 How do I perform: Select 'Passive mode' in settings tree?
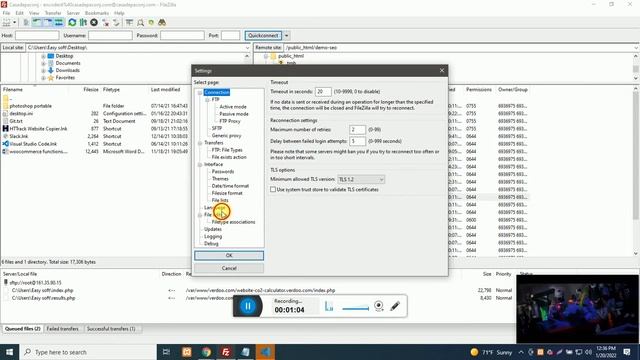[x=234, y=114]
